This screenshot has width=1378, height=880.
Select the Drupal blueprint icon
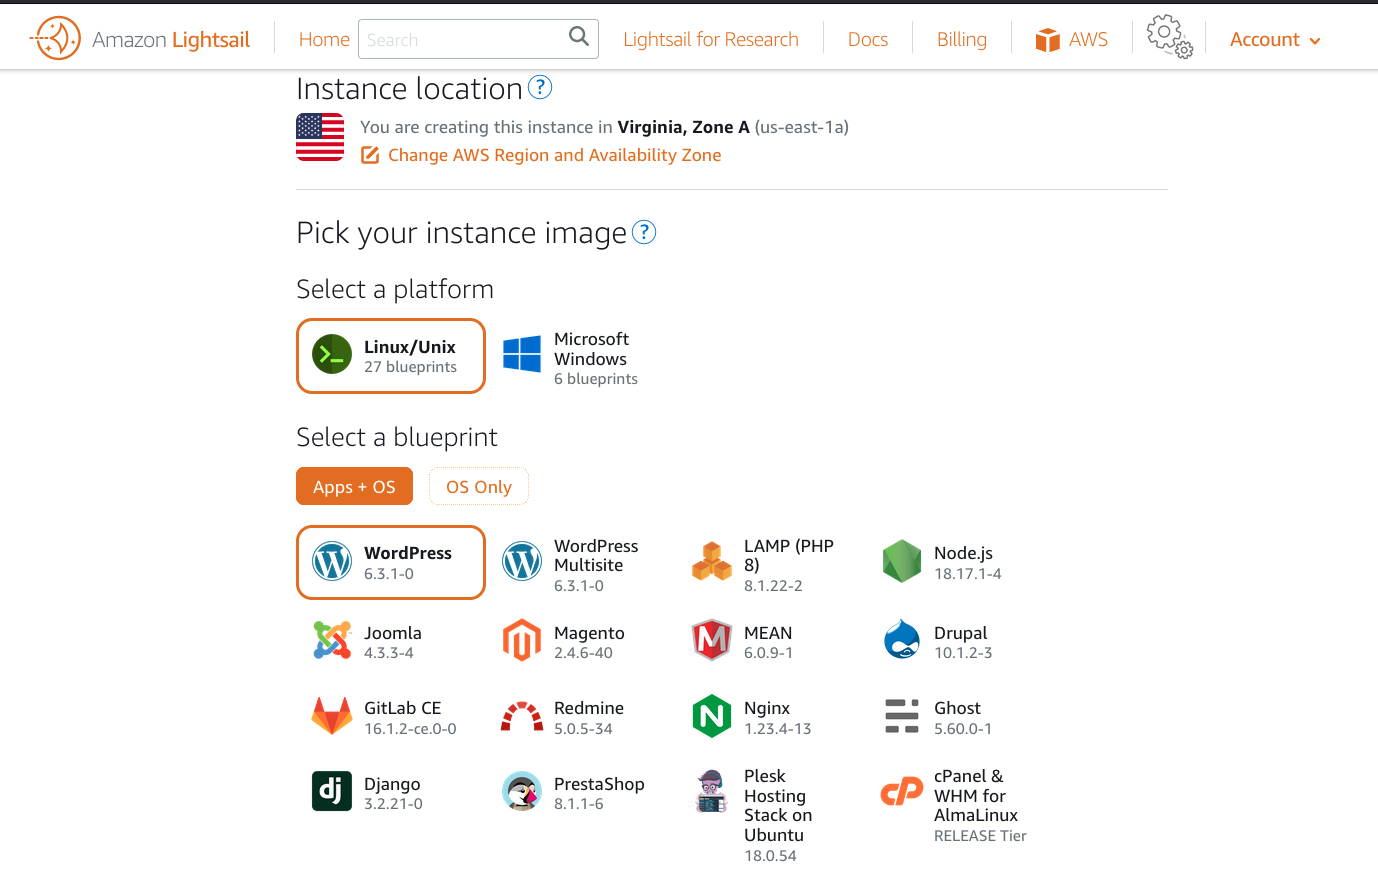[902, 640]
